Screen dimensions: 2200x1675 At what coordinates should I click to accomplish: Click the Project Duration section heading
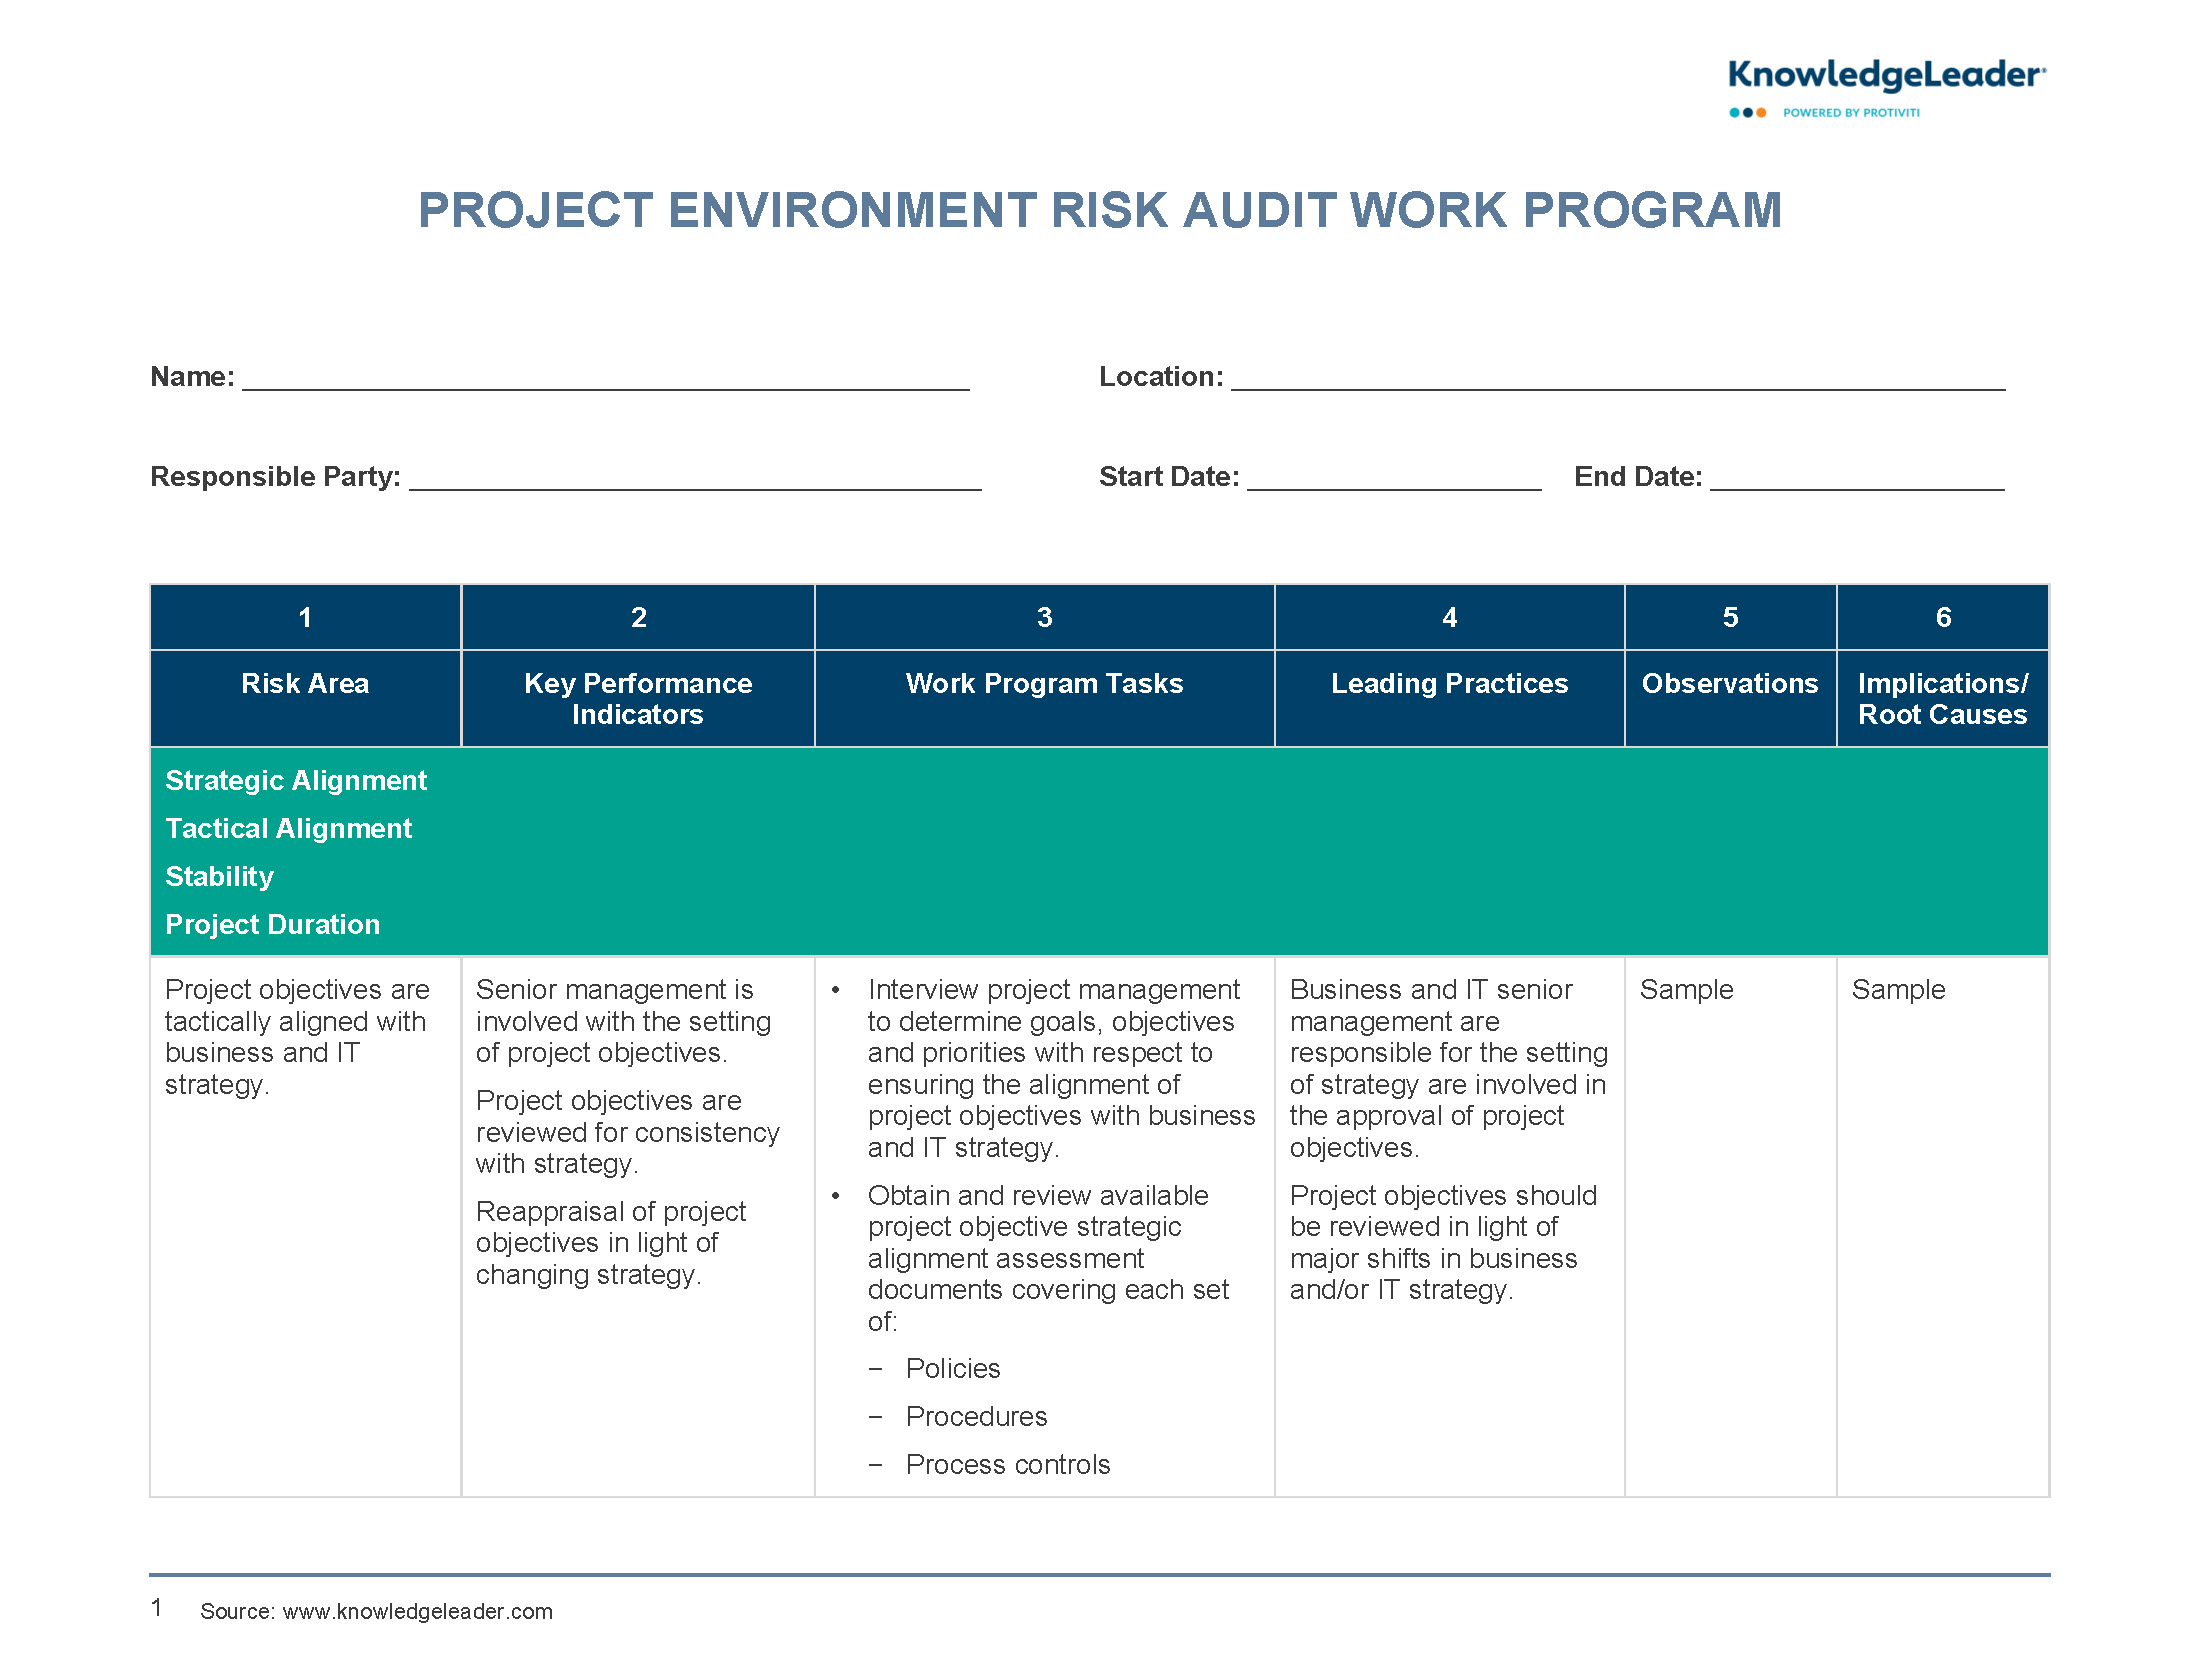tap(272, 924)
